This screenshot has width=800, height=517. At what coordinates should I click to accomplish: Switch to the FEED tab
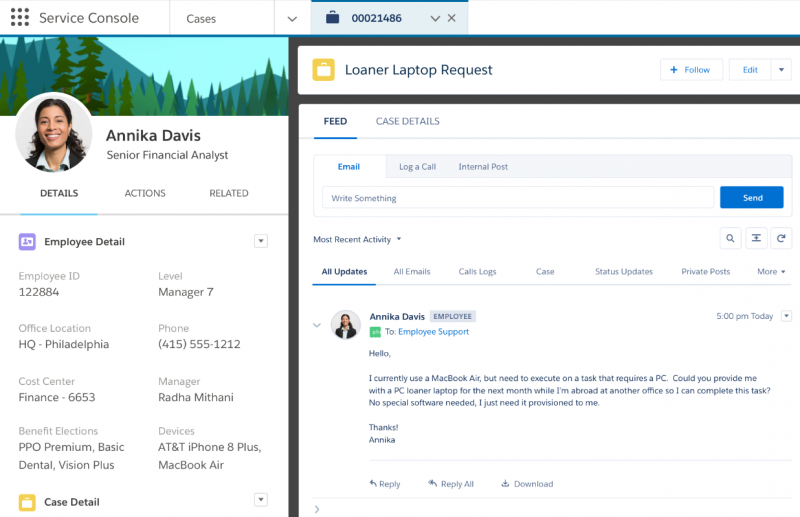(x=335, y=121)
